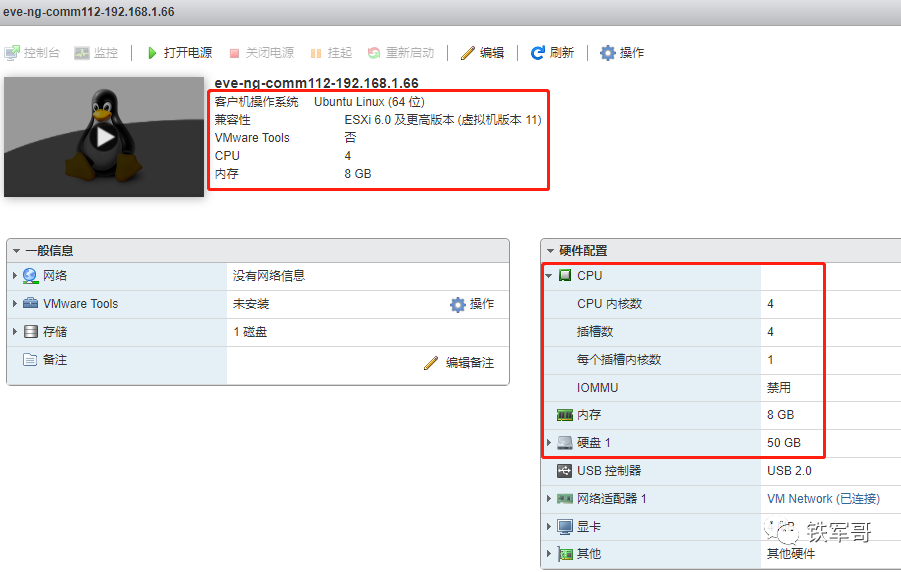Expand the 网络适配器 1 row
Viewport: 901px width, 572px height.
pyautogui.click(x=549, y=498)
